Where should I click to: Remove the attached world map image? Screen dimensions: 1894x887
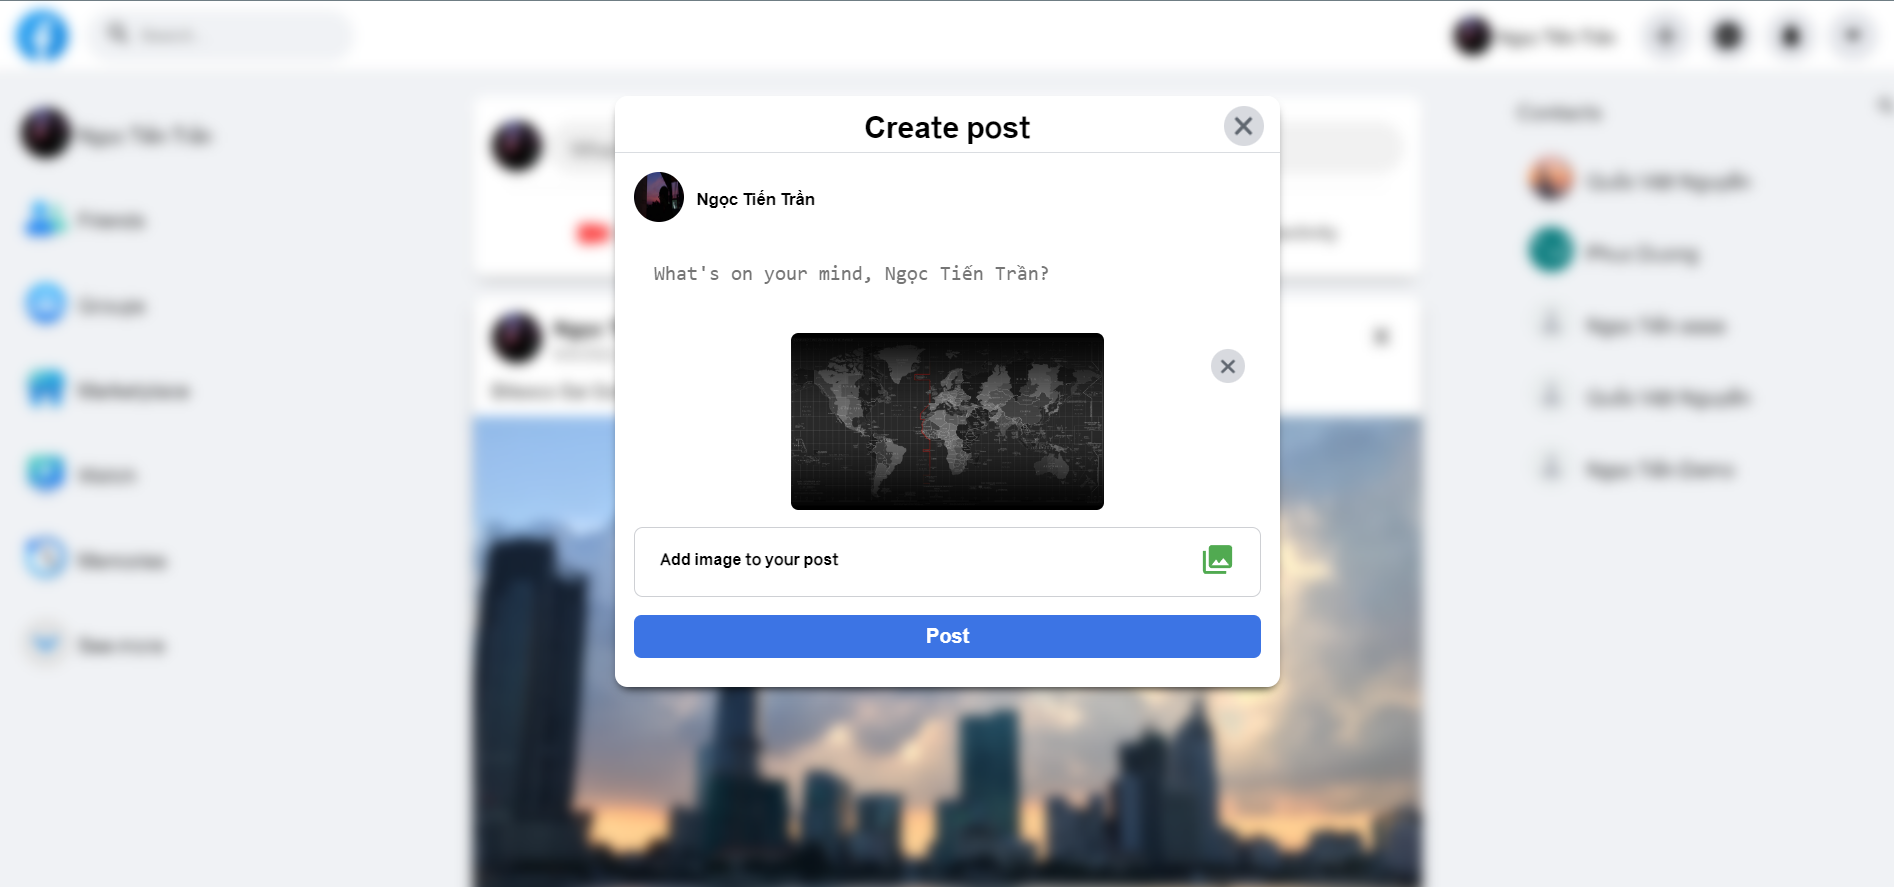click(x=1228, y=366)
